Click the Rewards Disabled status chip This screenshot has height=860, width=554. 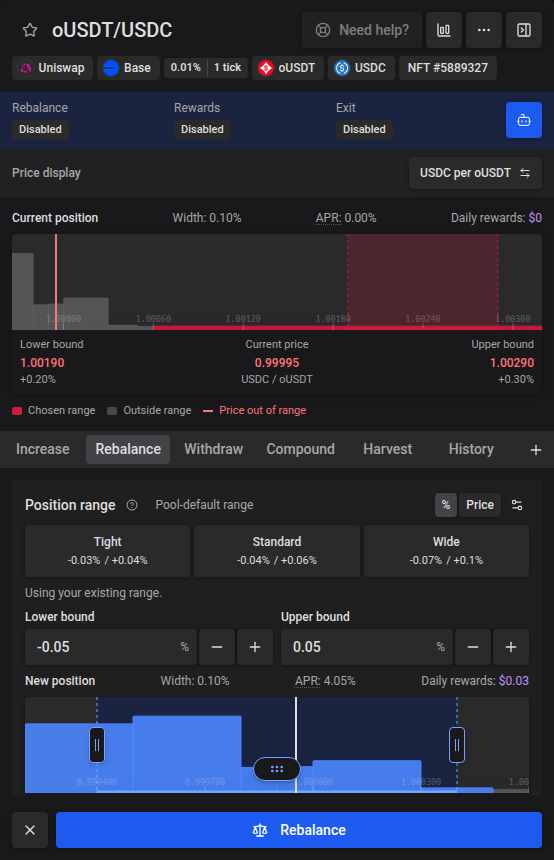pos(202,129)
